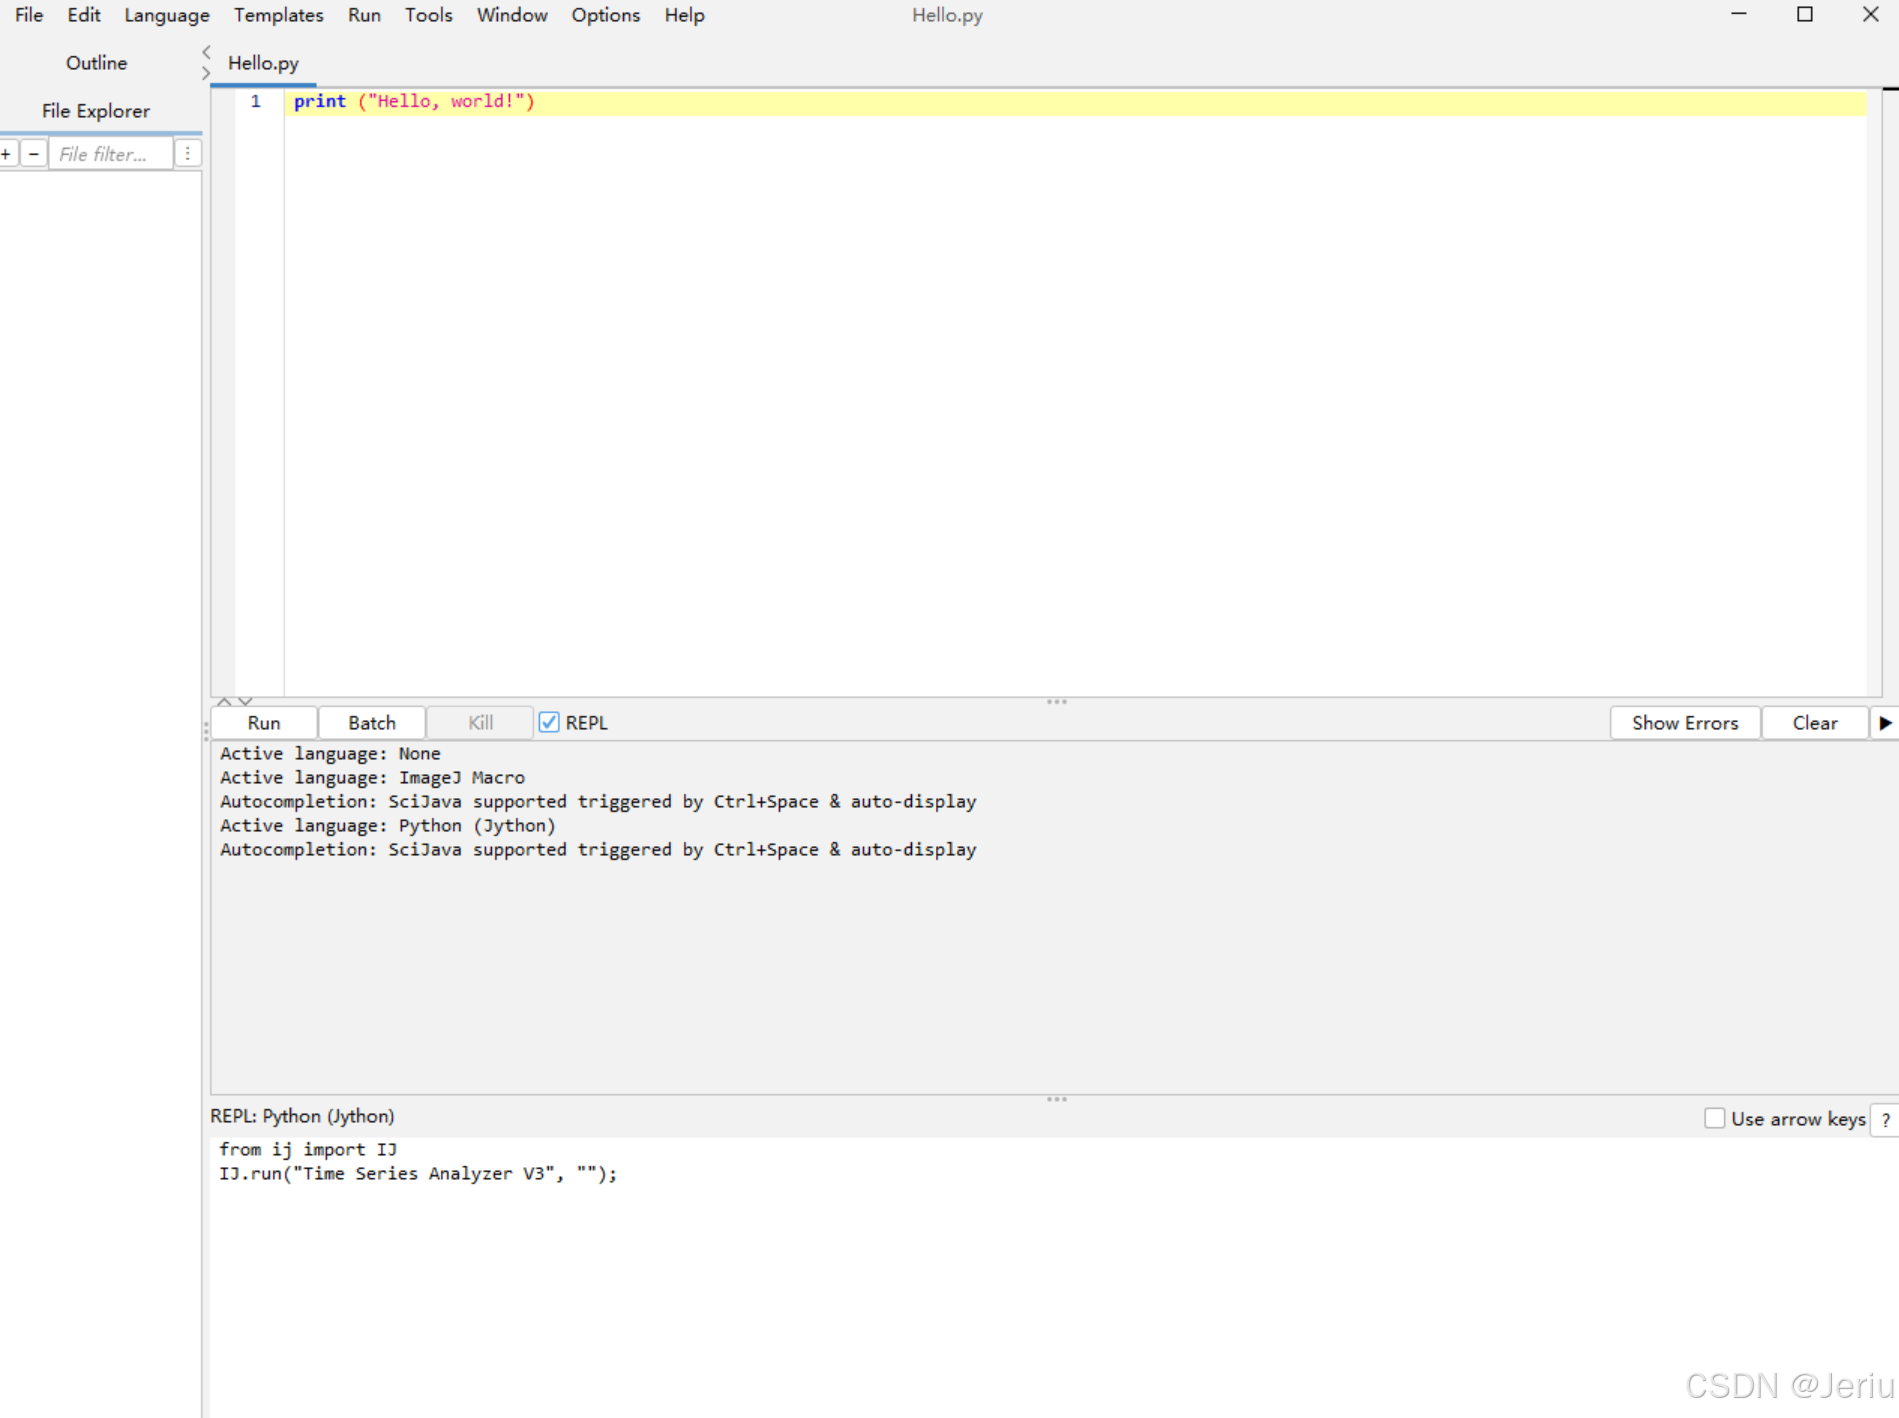Open the File menu
1899x1418 pixels.
pyautogui.click(x=29, y=15)
